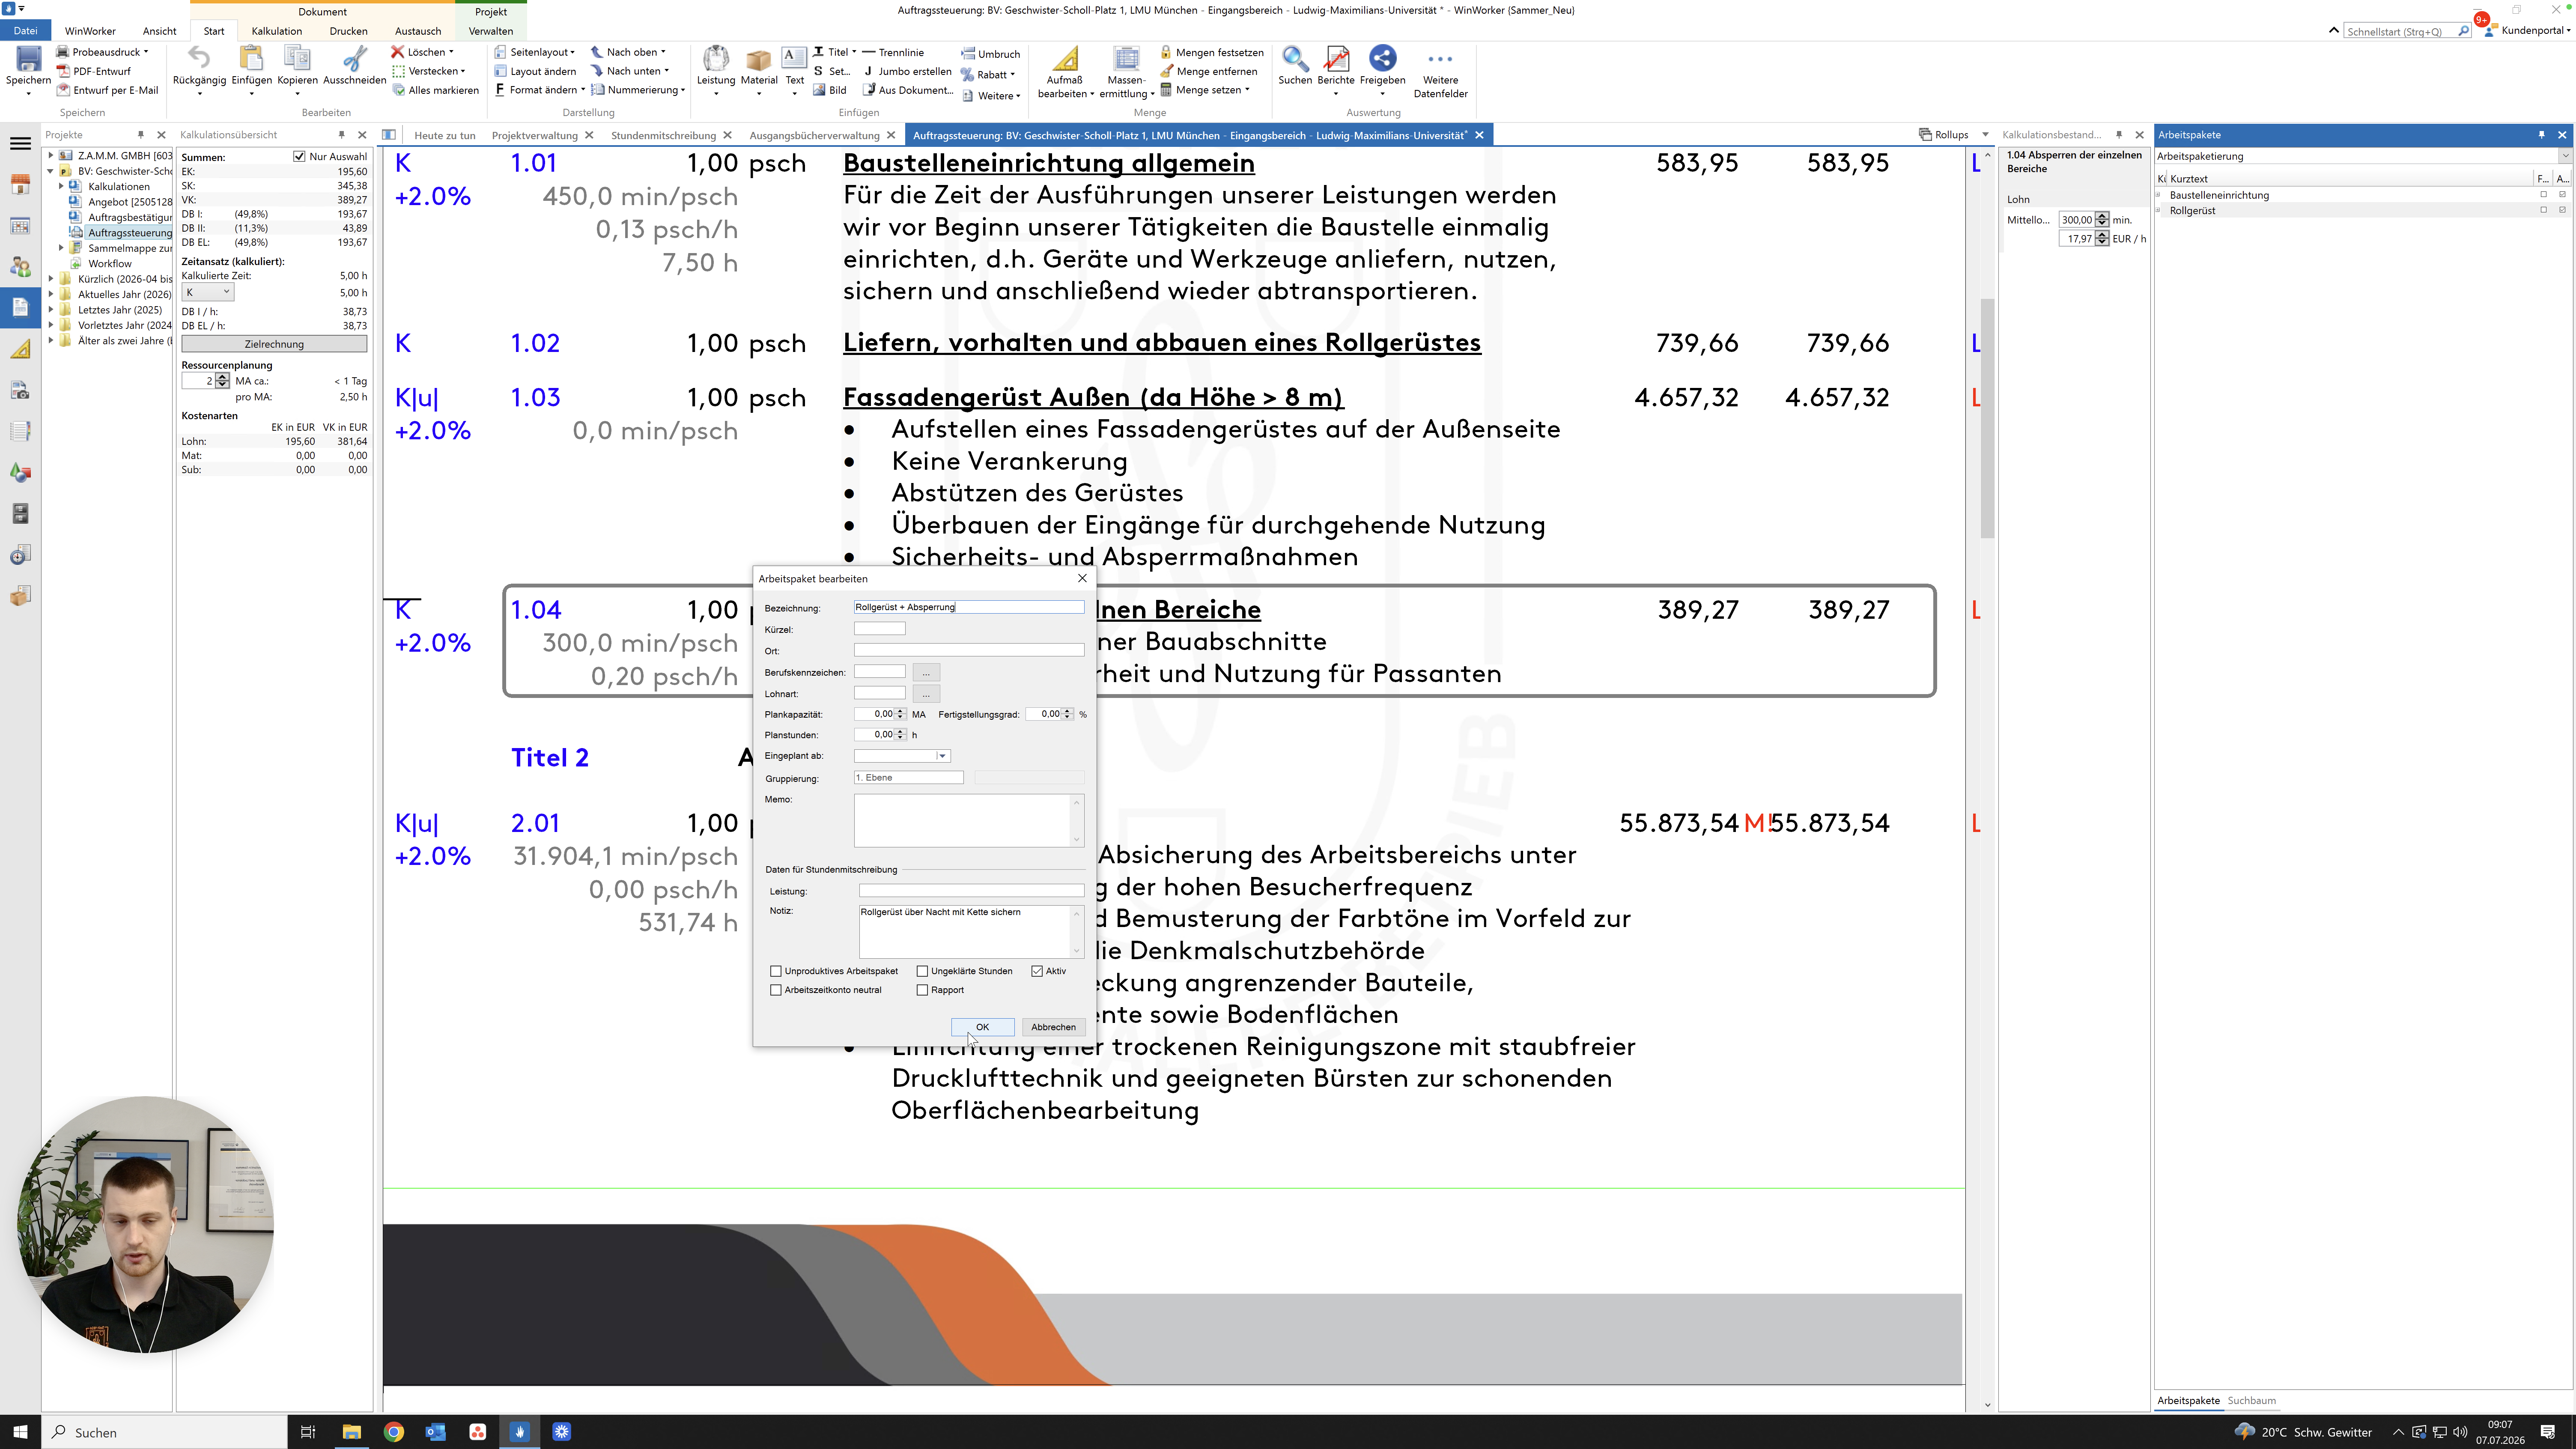
Task: Open the Berichte report icon
Action: 1336,60
